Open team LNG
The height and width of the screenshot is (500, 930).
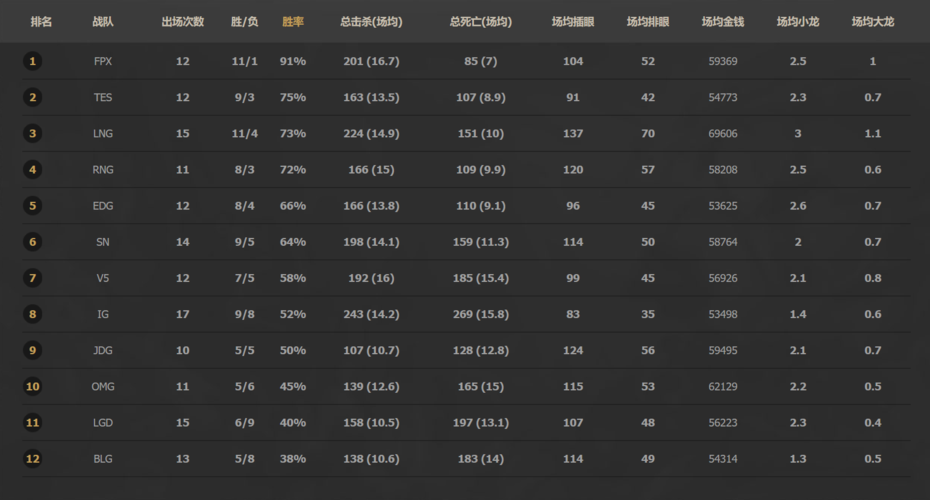coord(103,133)
